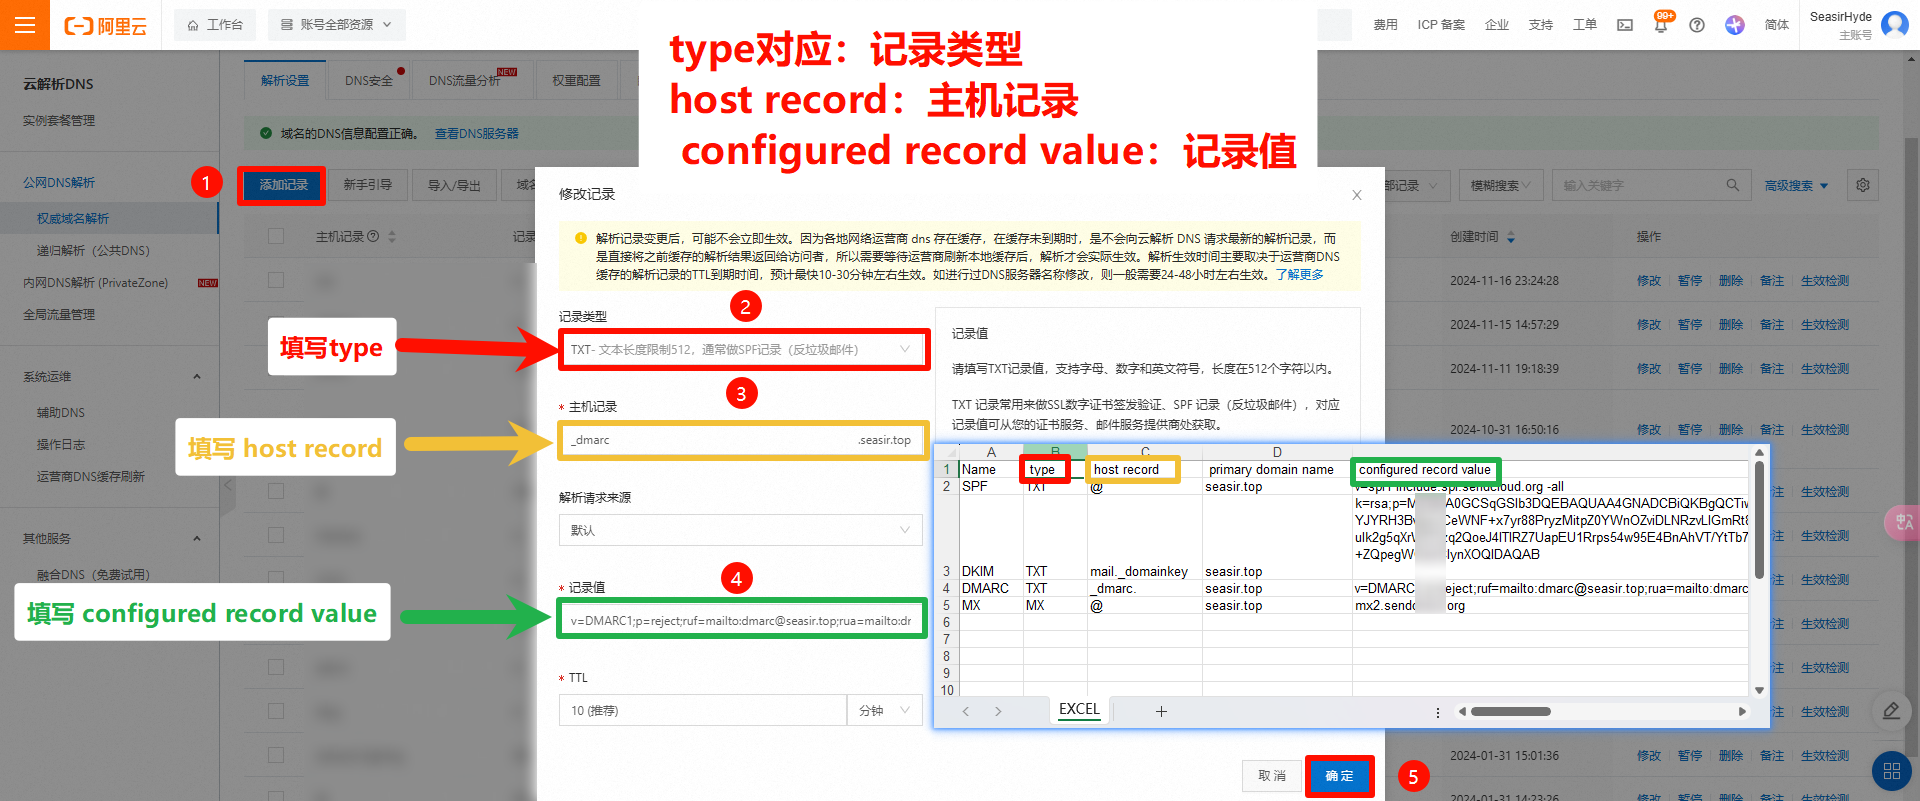1920x801 pixels.
Task: Click the Alibaba Cloud logo
Action: coord(105,26)
